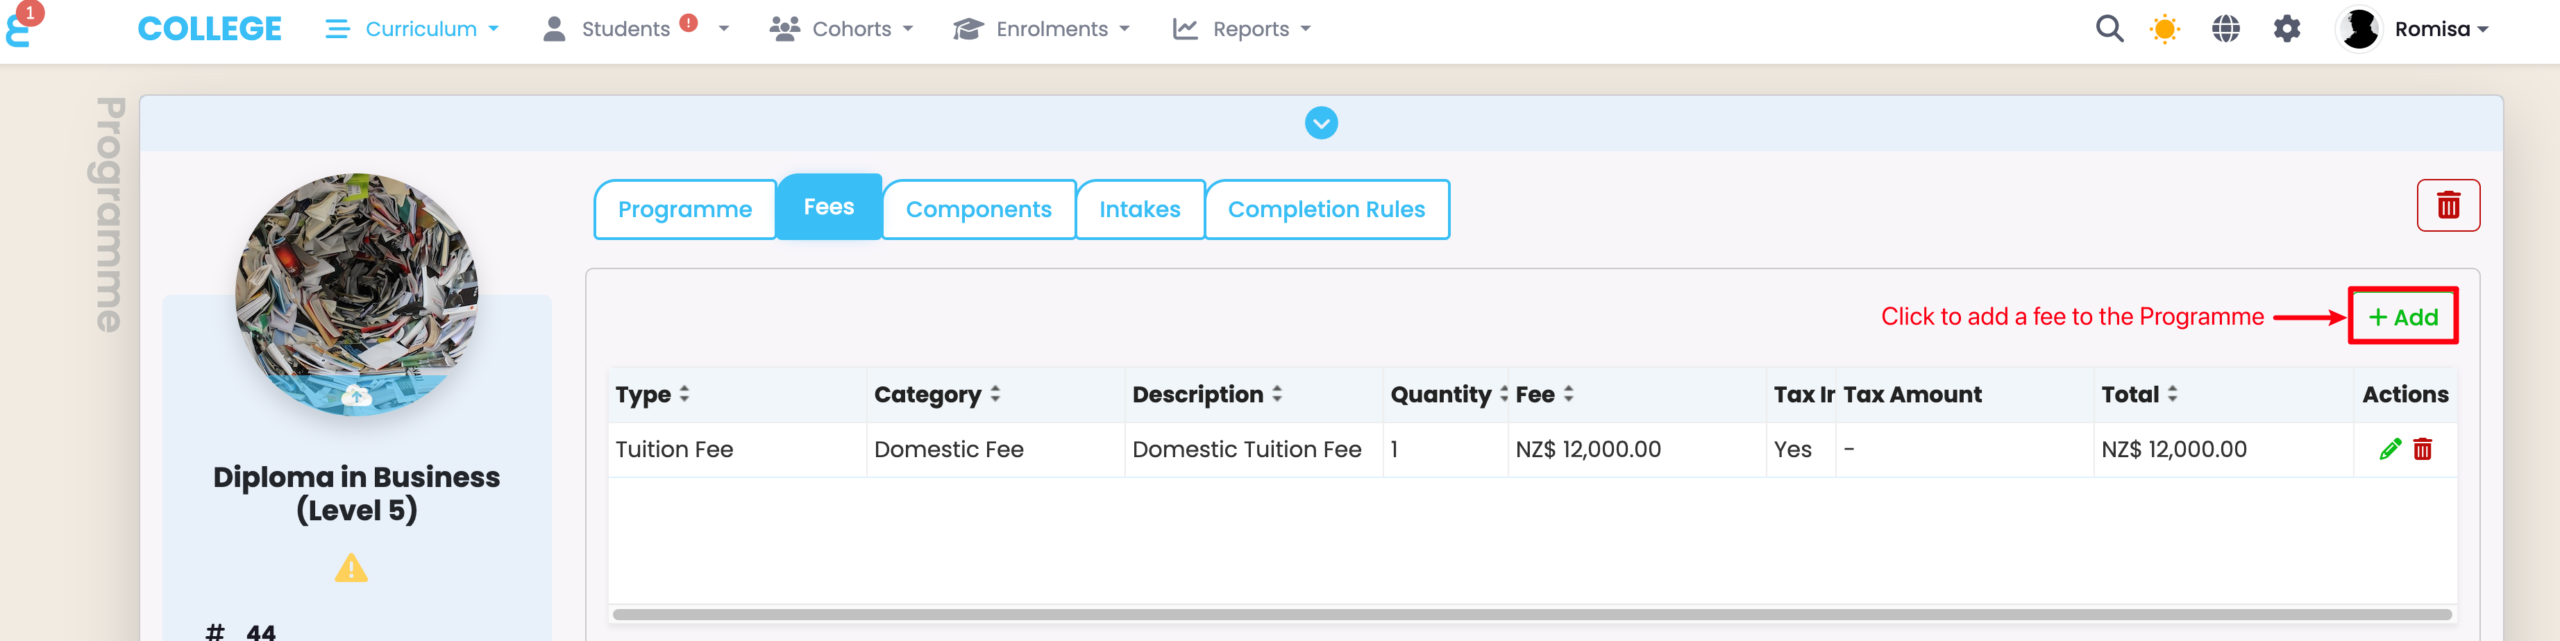Viewport: 2560px width, 641px height.
Task: Open the globe language icon
Action: point(2226,29)
